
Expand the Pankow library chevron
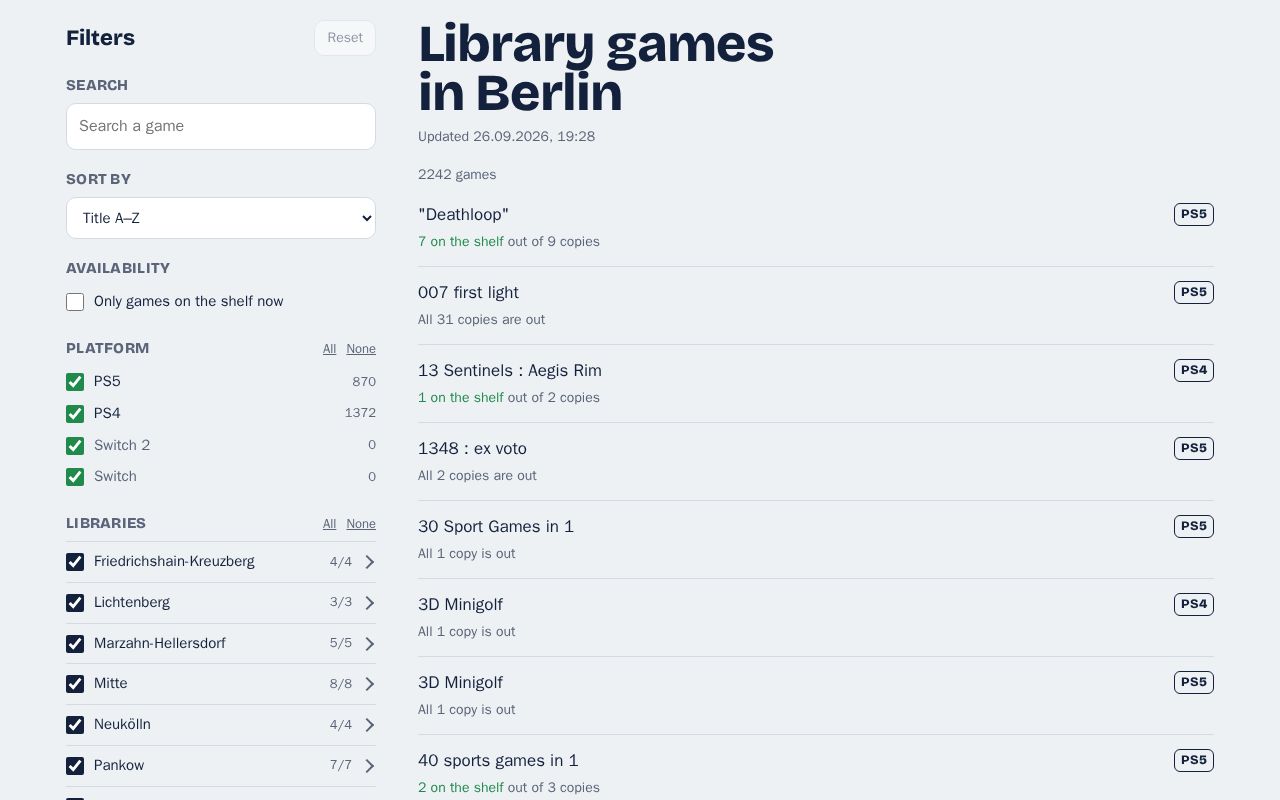coord(369,766)
